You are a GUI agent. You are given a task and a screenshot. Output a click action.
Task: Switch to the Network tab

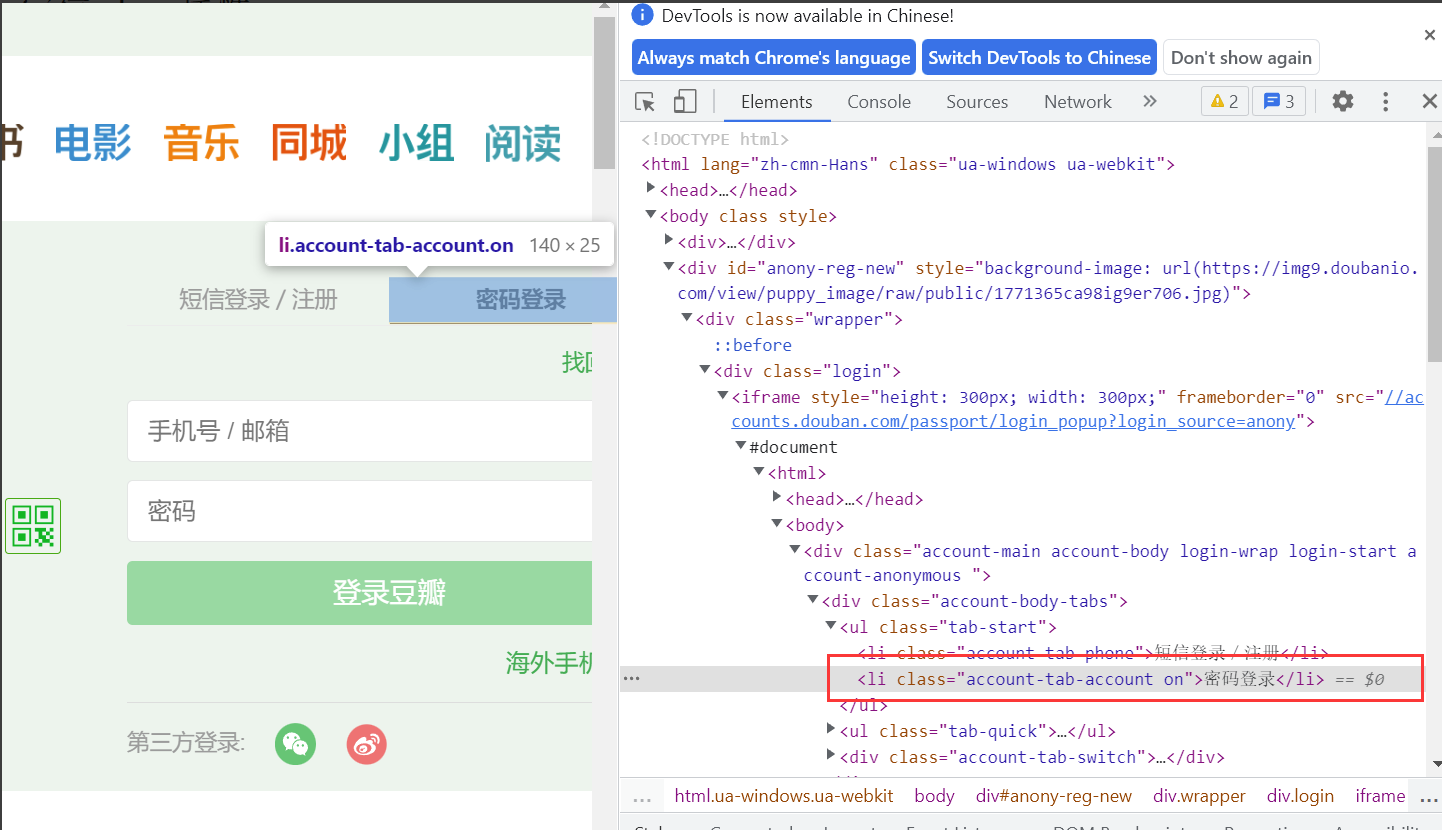pyautogui.click(x=1078, y=101)
